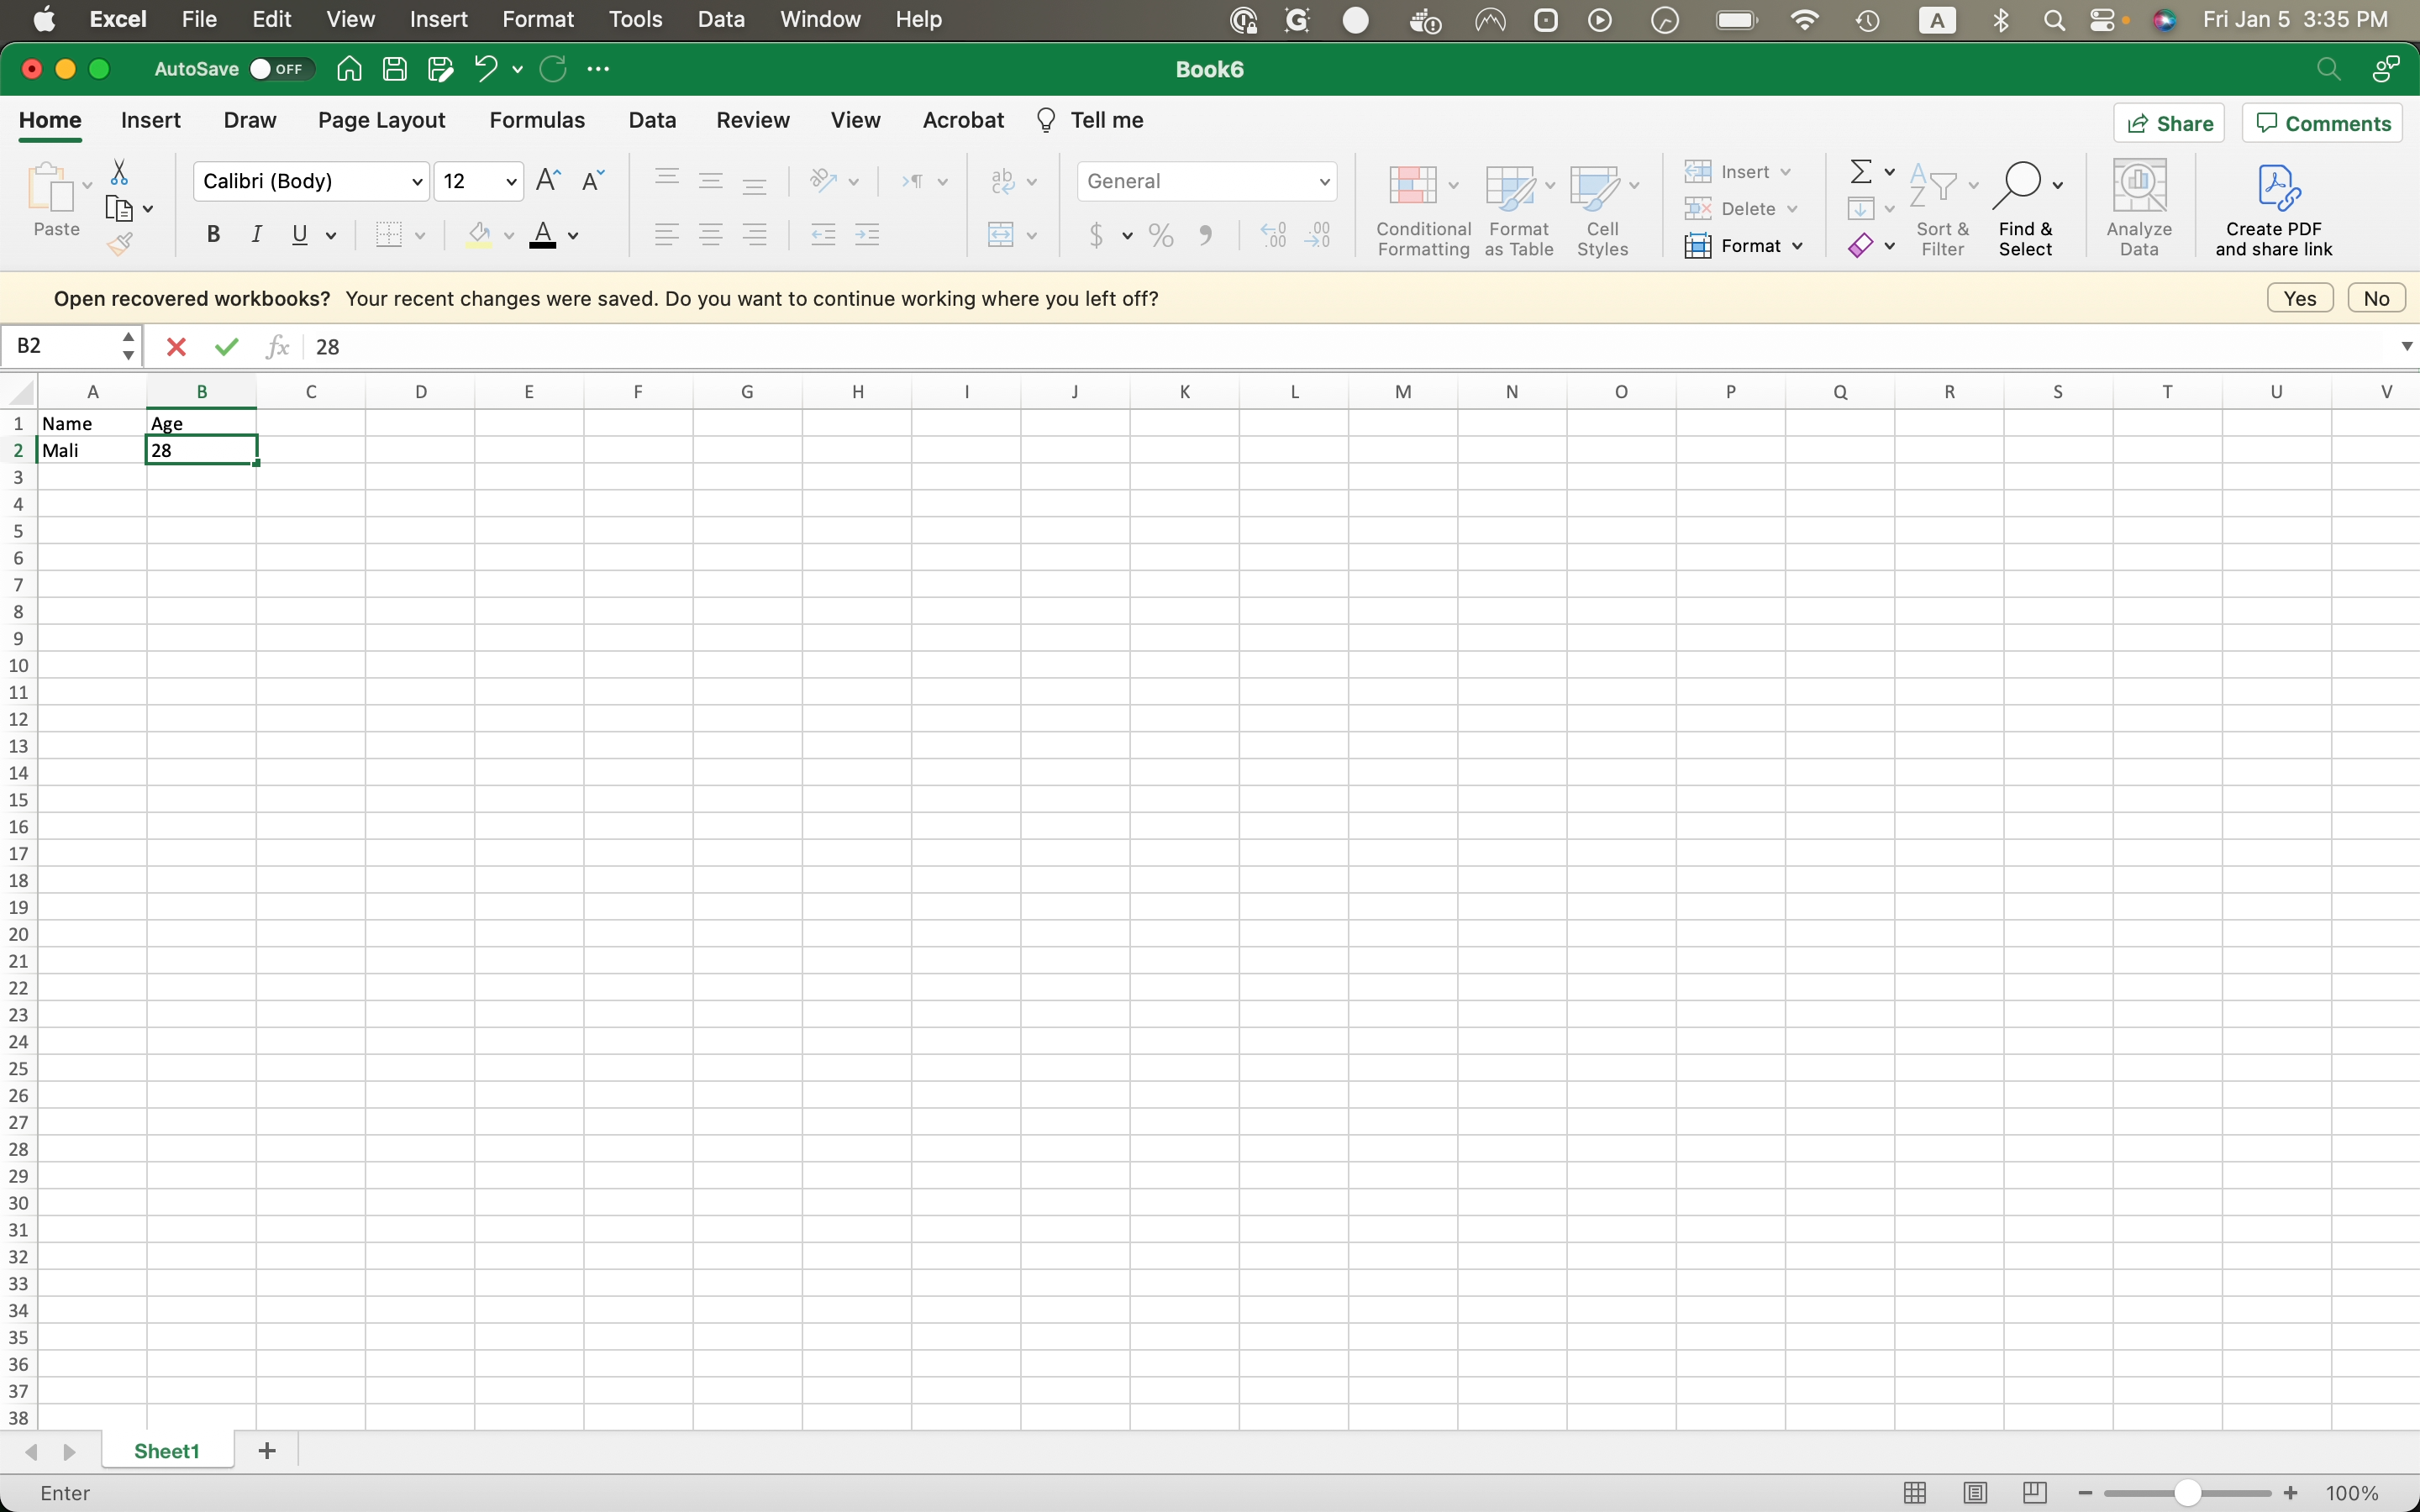Expand the formula bar arrow
This screenshot has height=1512, width=2420.
point(2406,346)
